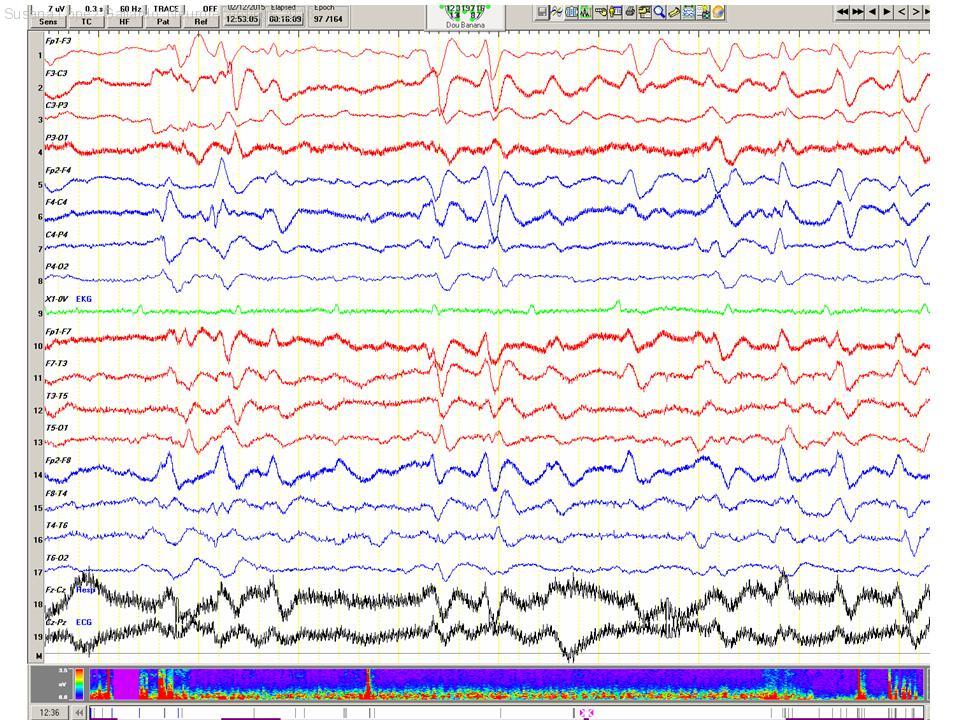Screen dimensions: 960x720
Task: Click the Ref reference button
Action: click(201, 21)
